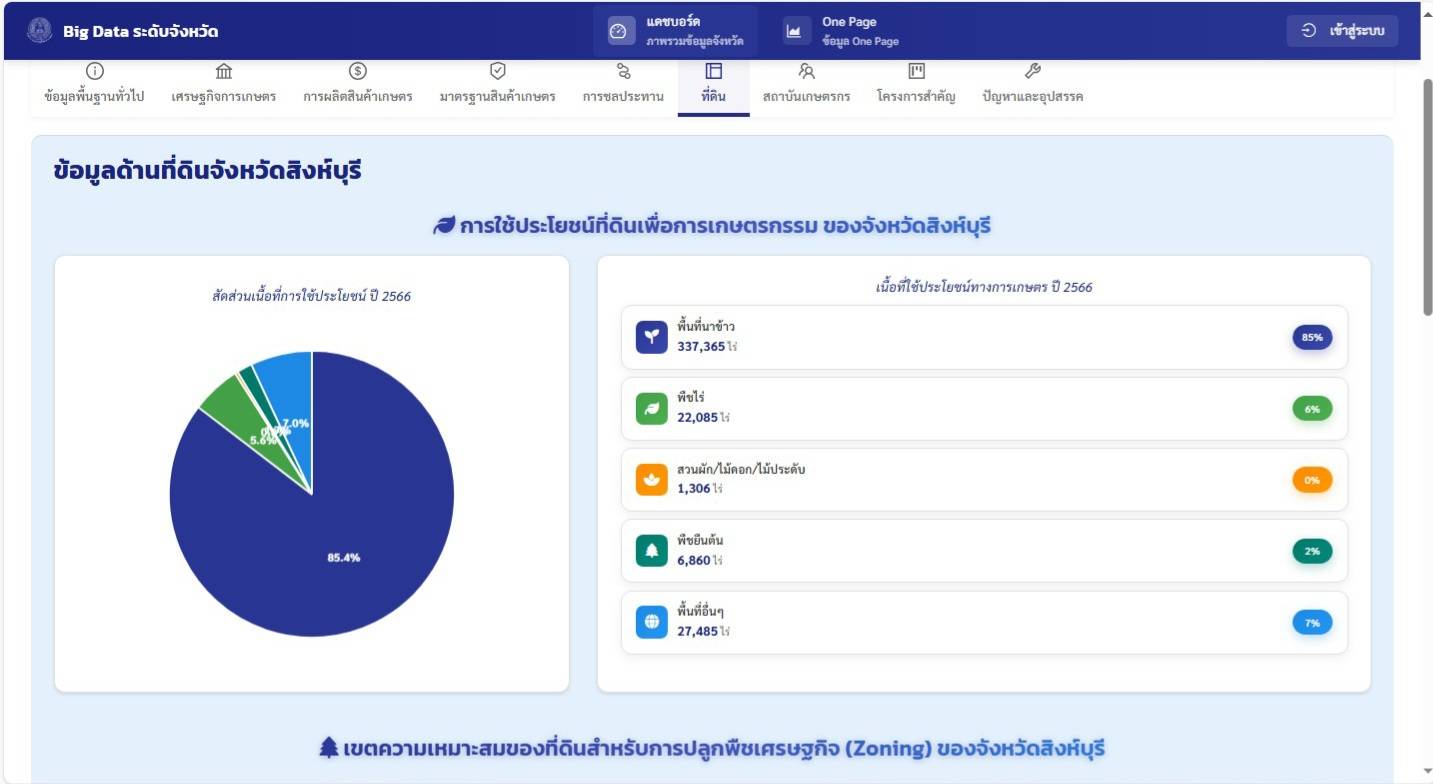
Task: Click the tree icon beside พืชยืนต้น
Action: click(652, 550)
